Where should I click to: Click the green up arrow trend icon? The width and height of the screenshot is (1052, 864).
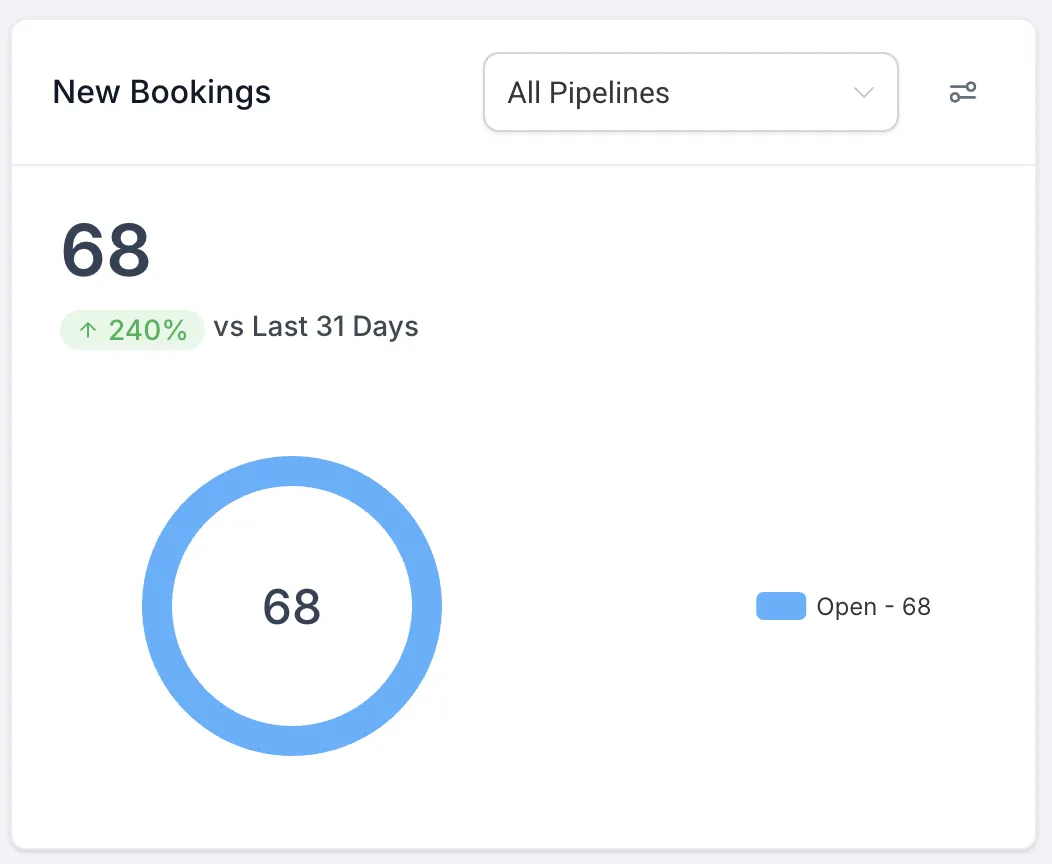[88, 330]
